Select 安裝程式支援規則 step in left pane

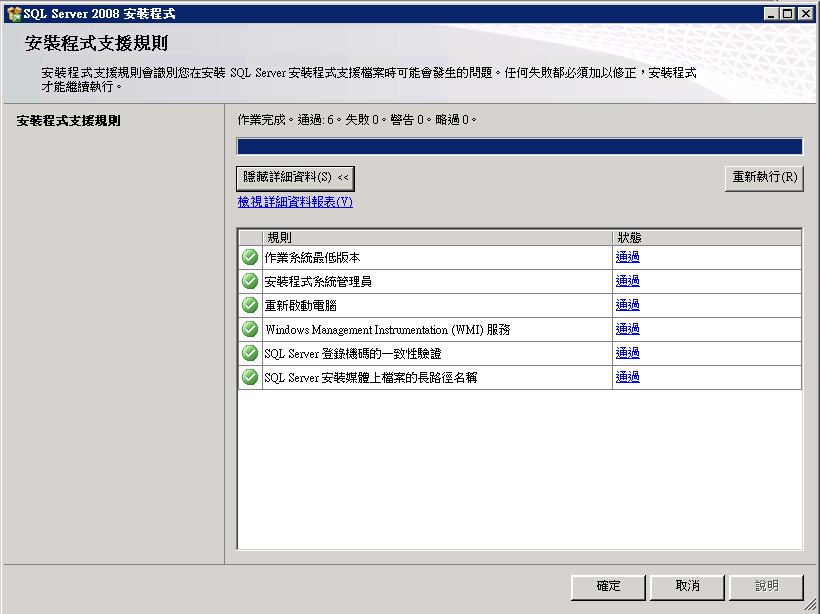click(x=69, y=121)
